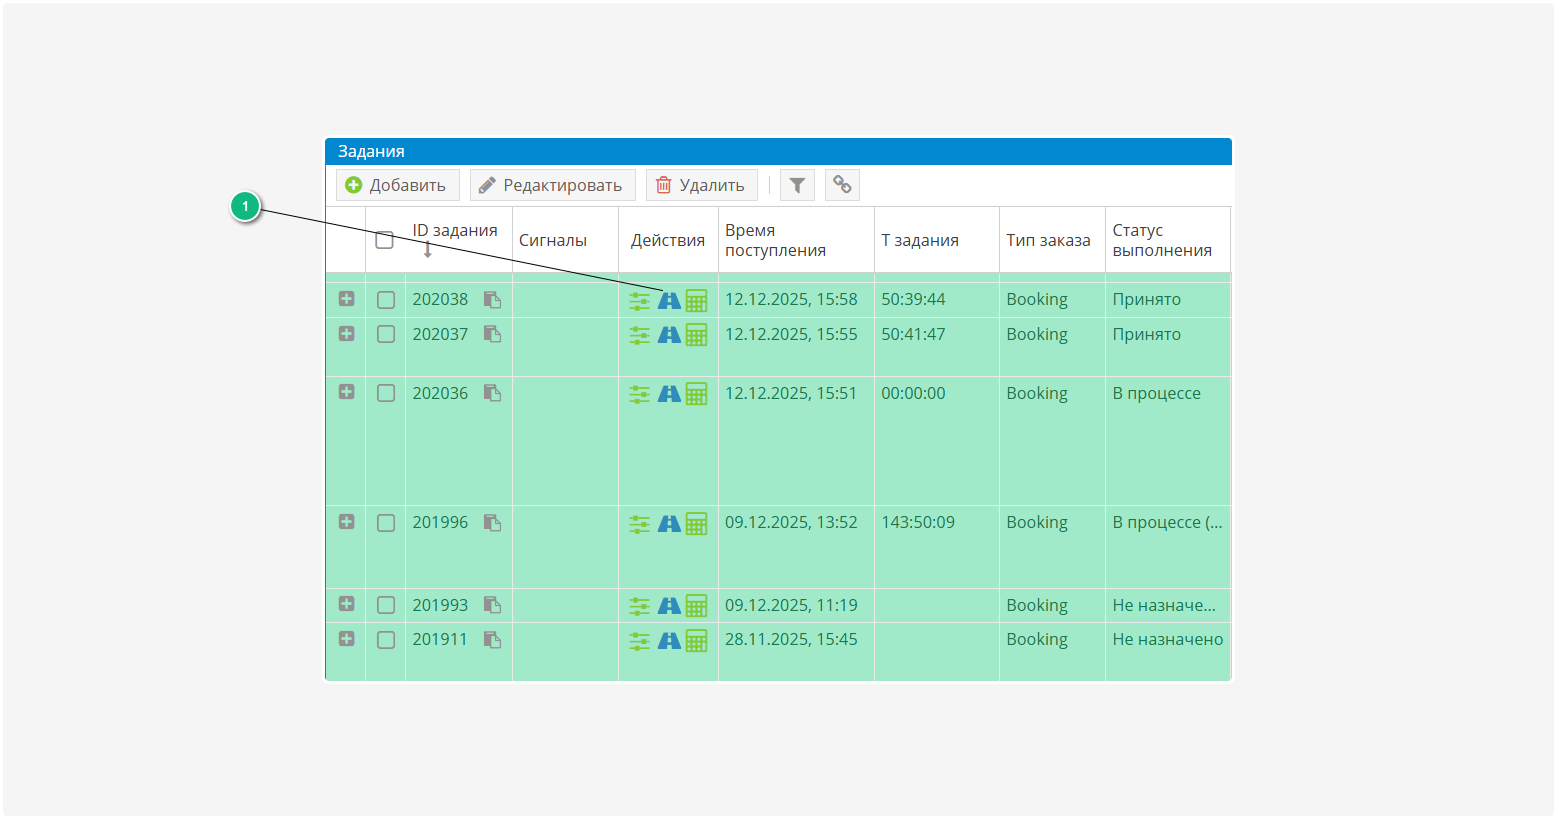Click calculator icon for task 201911
This screenshot has height=819, width=1557.
coord(696,640)
